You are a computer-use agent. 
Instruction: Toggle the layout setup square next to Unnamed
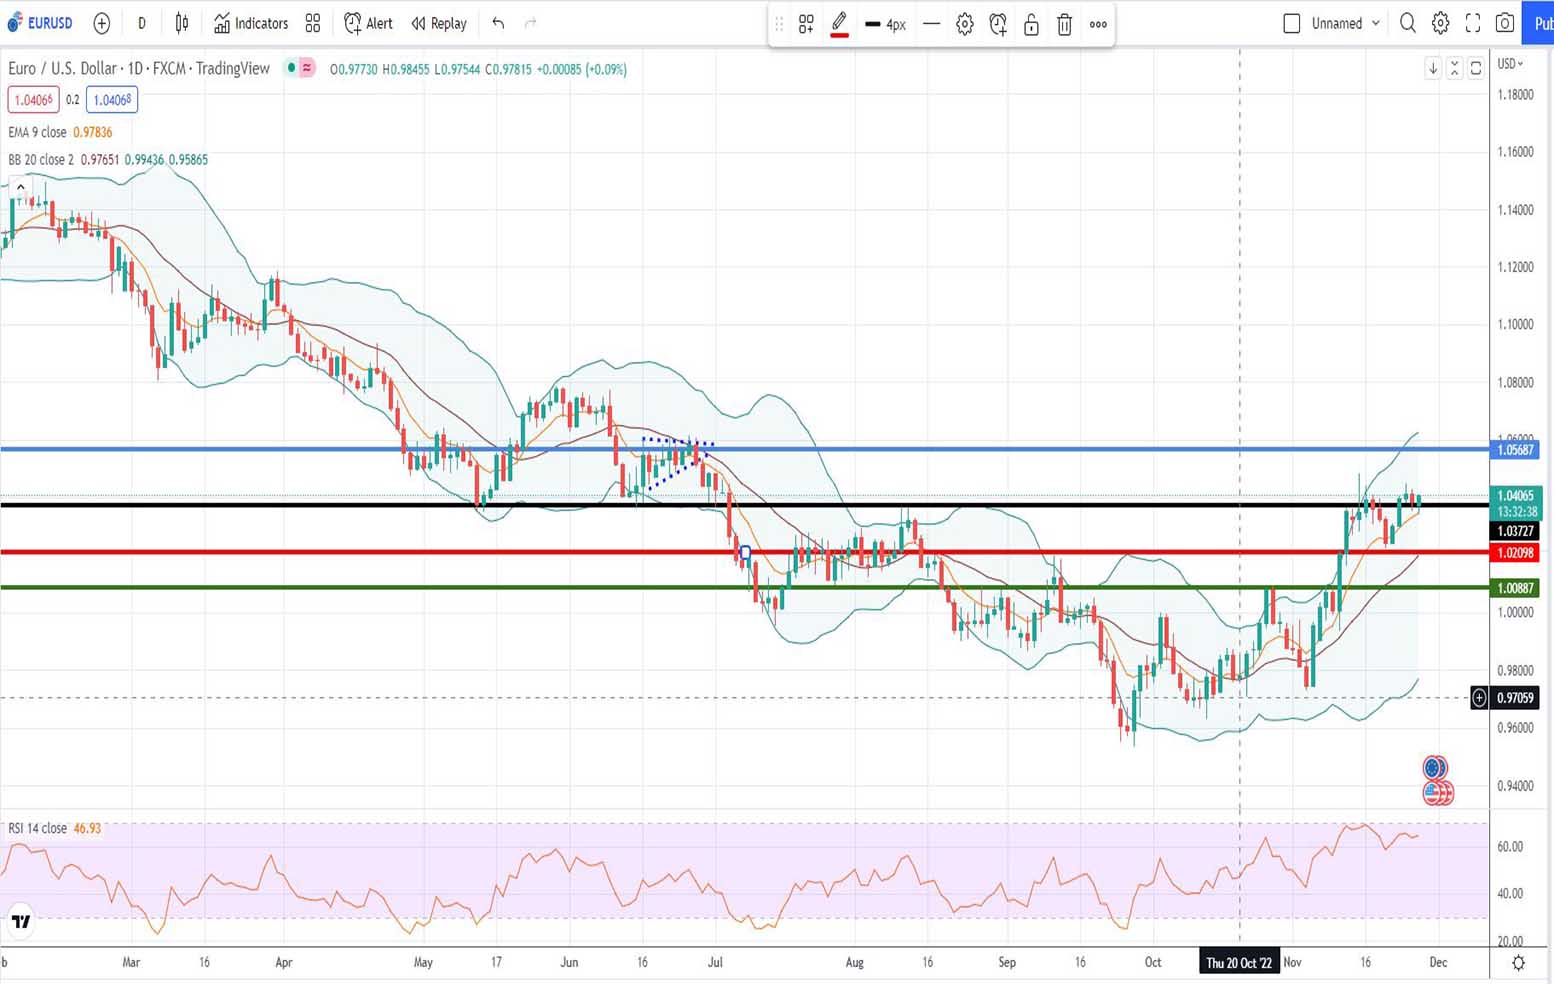(x=1291, y=23)
